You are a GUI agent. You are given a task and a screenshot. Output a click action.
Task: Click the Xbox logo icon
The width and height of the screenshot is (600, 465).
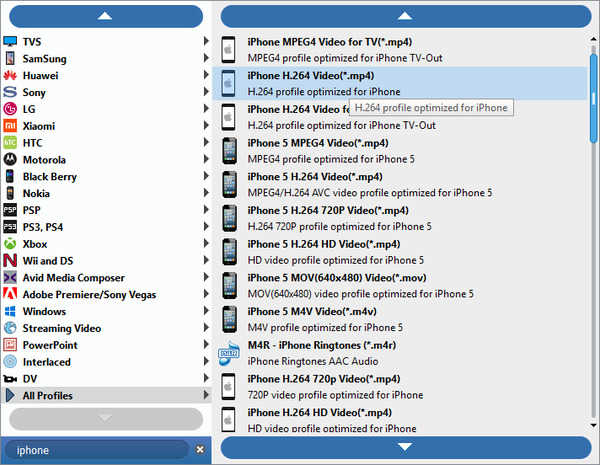10,244
